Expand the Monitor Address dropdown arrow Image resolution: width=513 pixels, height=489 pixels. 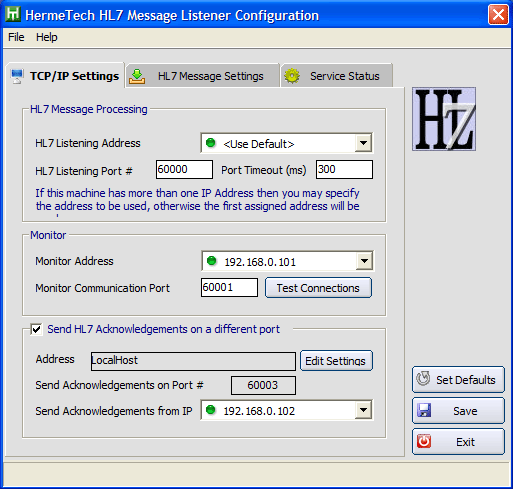coord(364,261)
